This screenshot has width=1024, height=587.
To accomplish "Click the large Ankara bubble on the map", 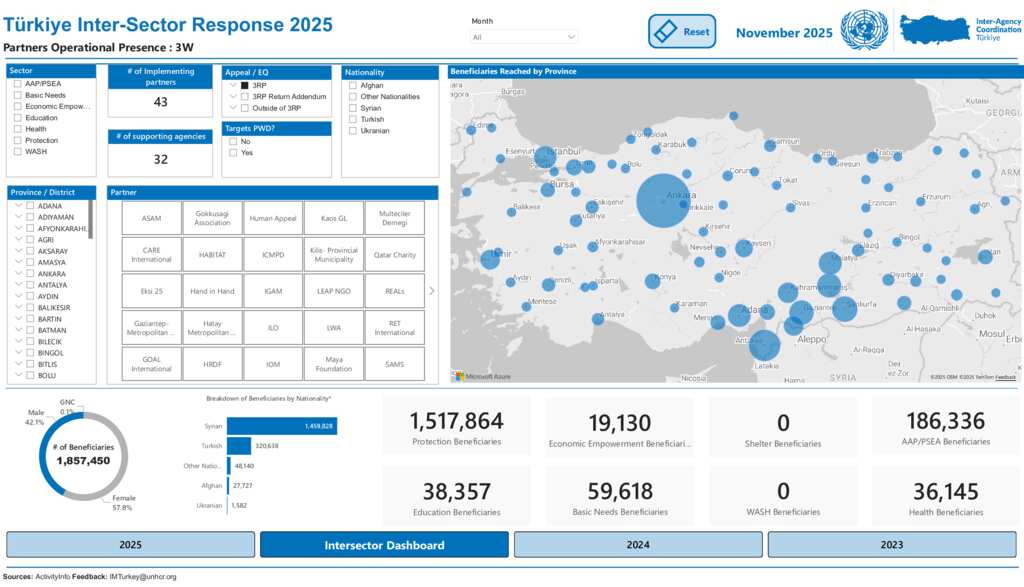I will tap(663, 201).
